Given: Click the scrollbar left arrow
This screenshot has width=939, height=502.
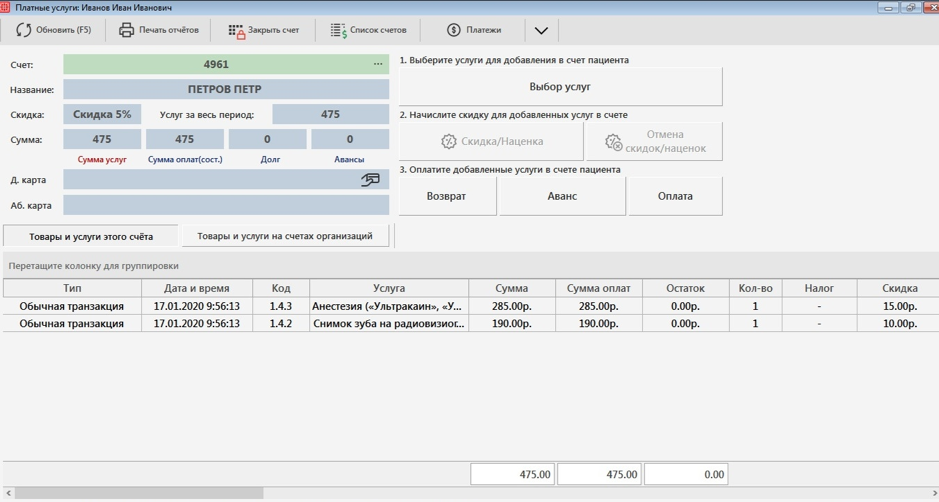Looking at the screenshot, I should coord(8,493).
